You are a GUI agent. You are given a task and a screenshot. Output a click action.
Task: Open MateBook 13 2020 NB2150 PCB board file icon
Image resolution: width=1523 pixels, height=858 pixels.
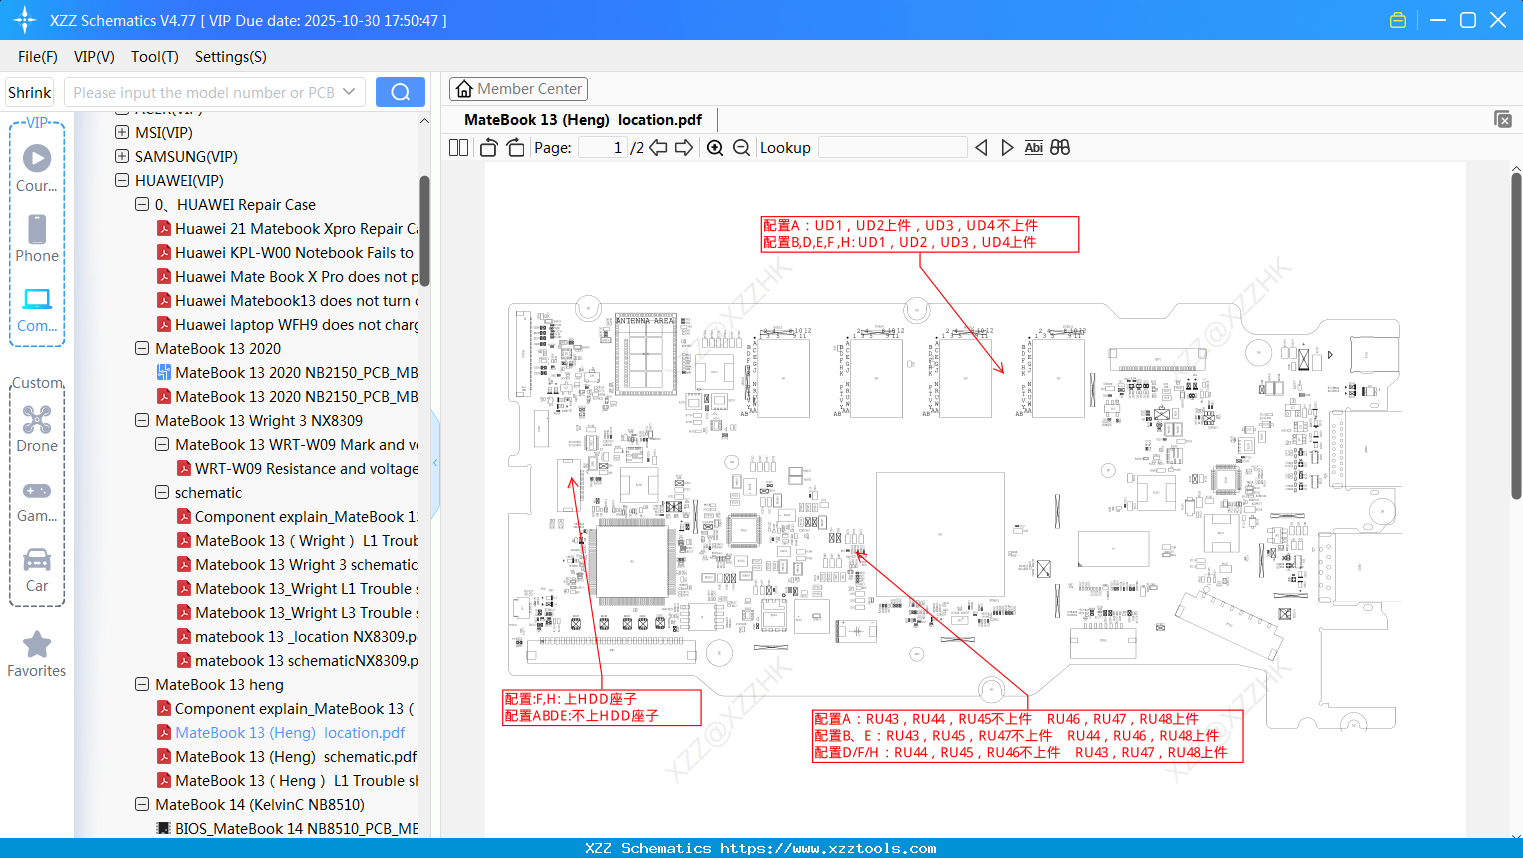(164, 373)
